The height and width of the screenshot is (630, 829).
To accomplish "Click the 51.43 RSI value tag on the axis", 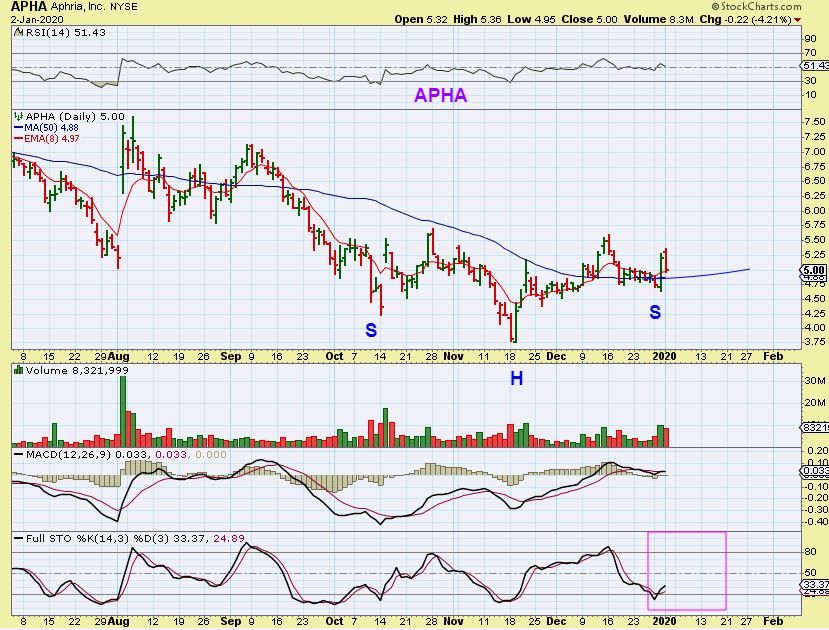I will [815, 66].
